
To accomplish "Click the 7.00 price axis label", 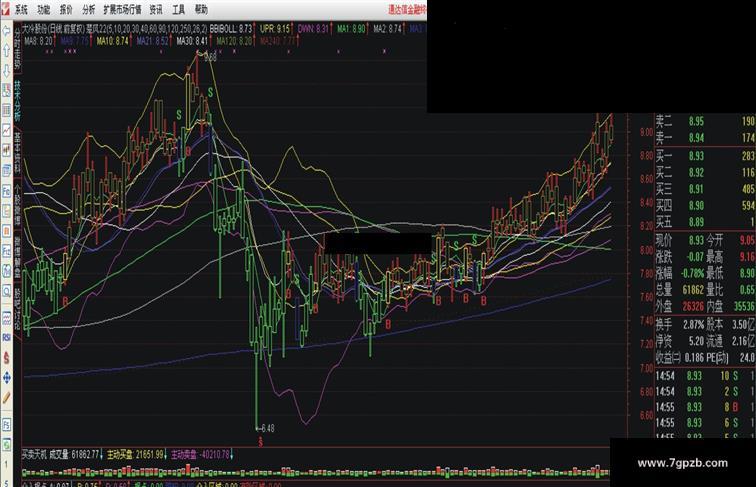I will pos(647,368).
